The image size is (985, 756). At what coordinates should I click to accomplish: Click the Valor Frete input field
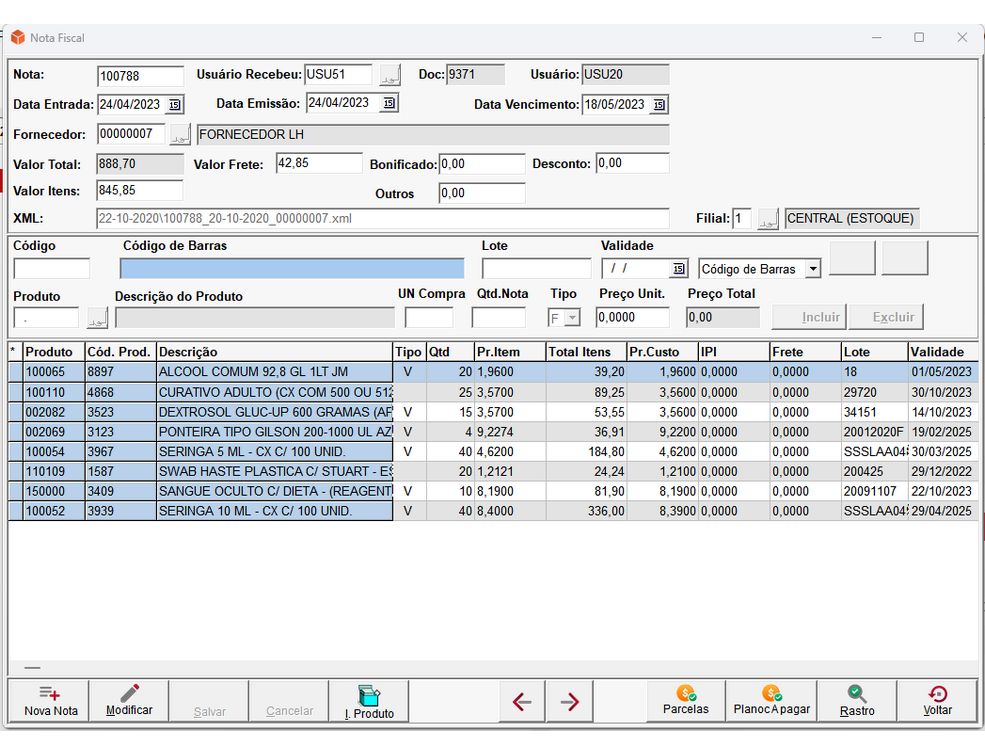[318, 163]
